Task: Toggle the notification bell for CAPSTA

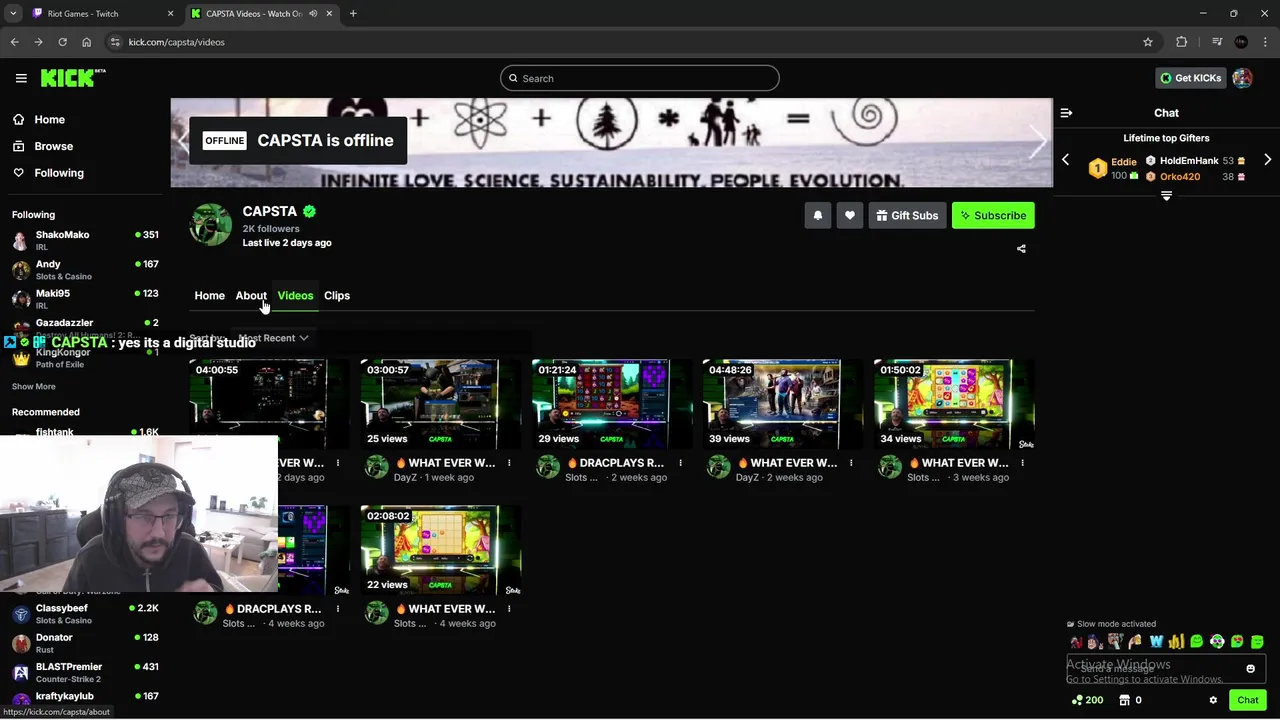Action: 818,215
